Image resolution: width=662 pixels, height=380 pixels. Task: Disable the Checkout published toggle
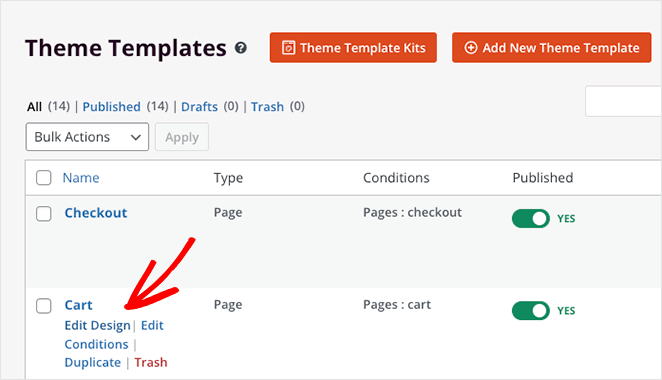531,218
